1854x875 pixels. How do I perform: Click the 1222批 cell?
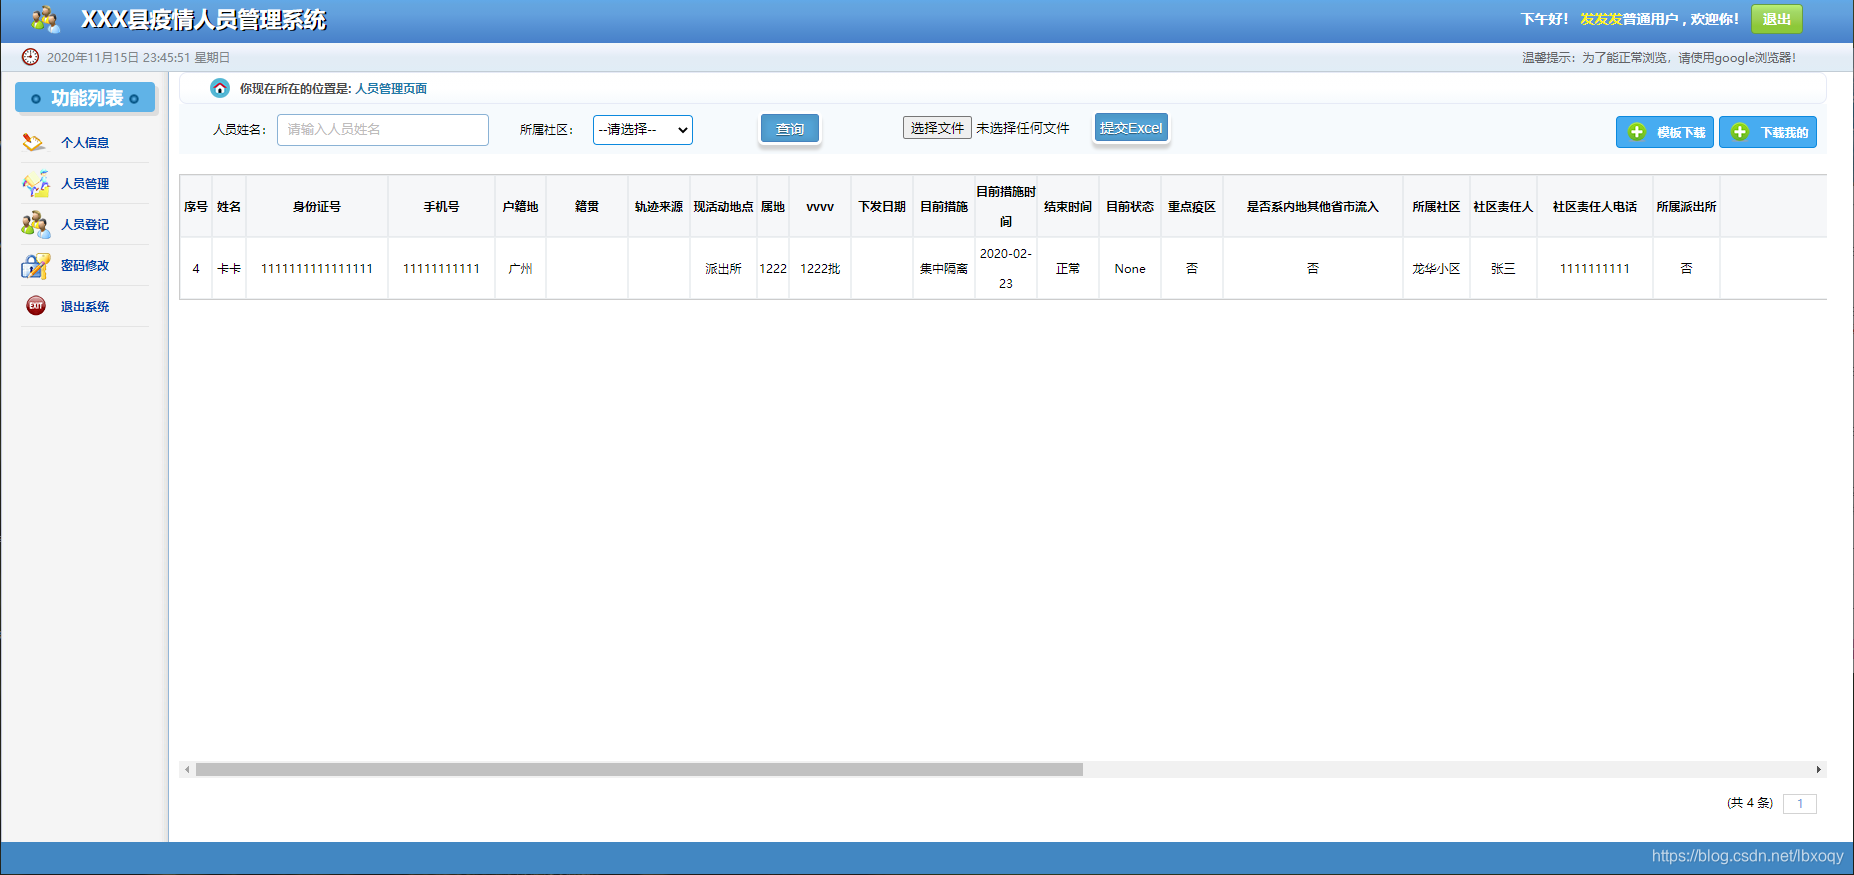coord(820,269)
